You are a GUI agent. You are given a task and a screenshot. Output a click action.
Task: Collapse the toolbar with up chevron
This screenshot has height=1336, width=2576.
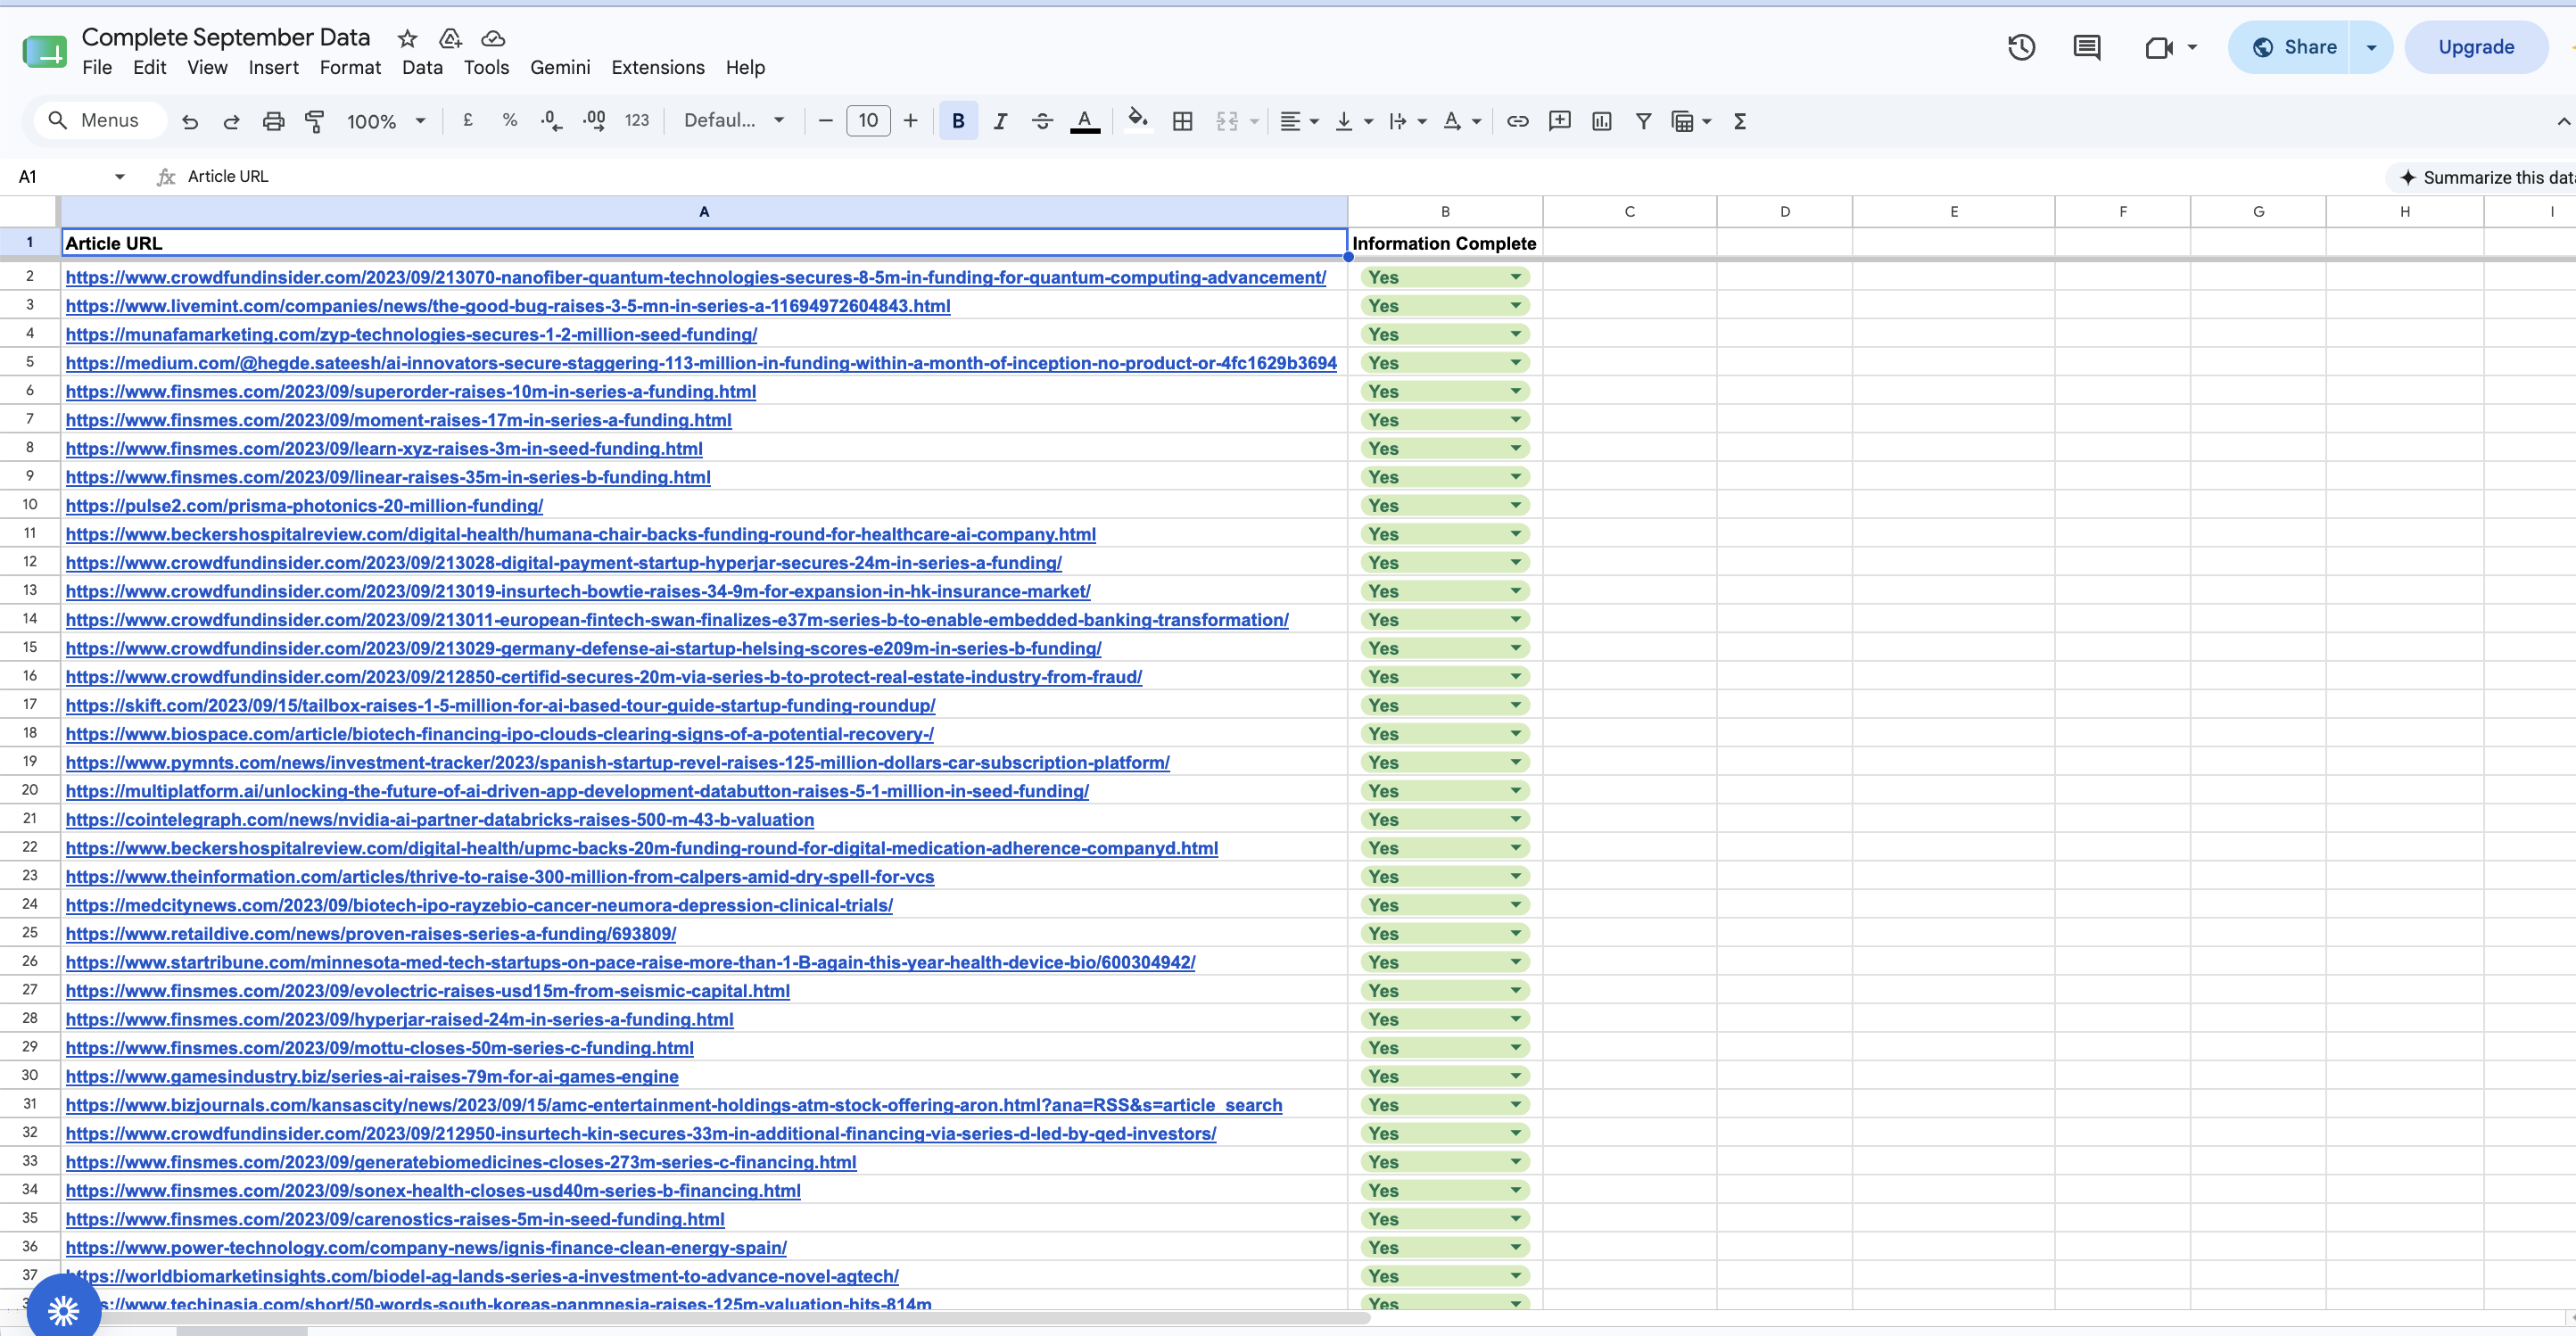click(2562, 121)
